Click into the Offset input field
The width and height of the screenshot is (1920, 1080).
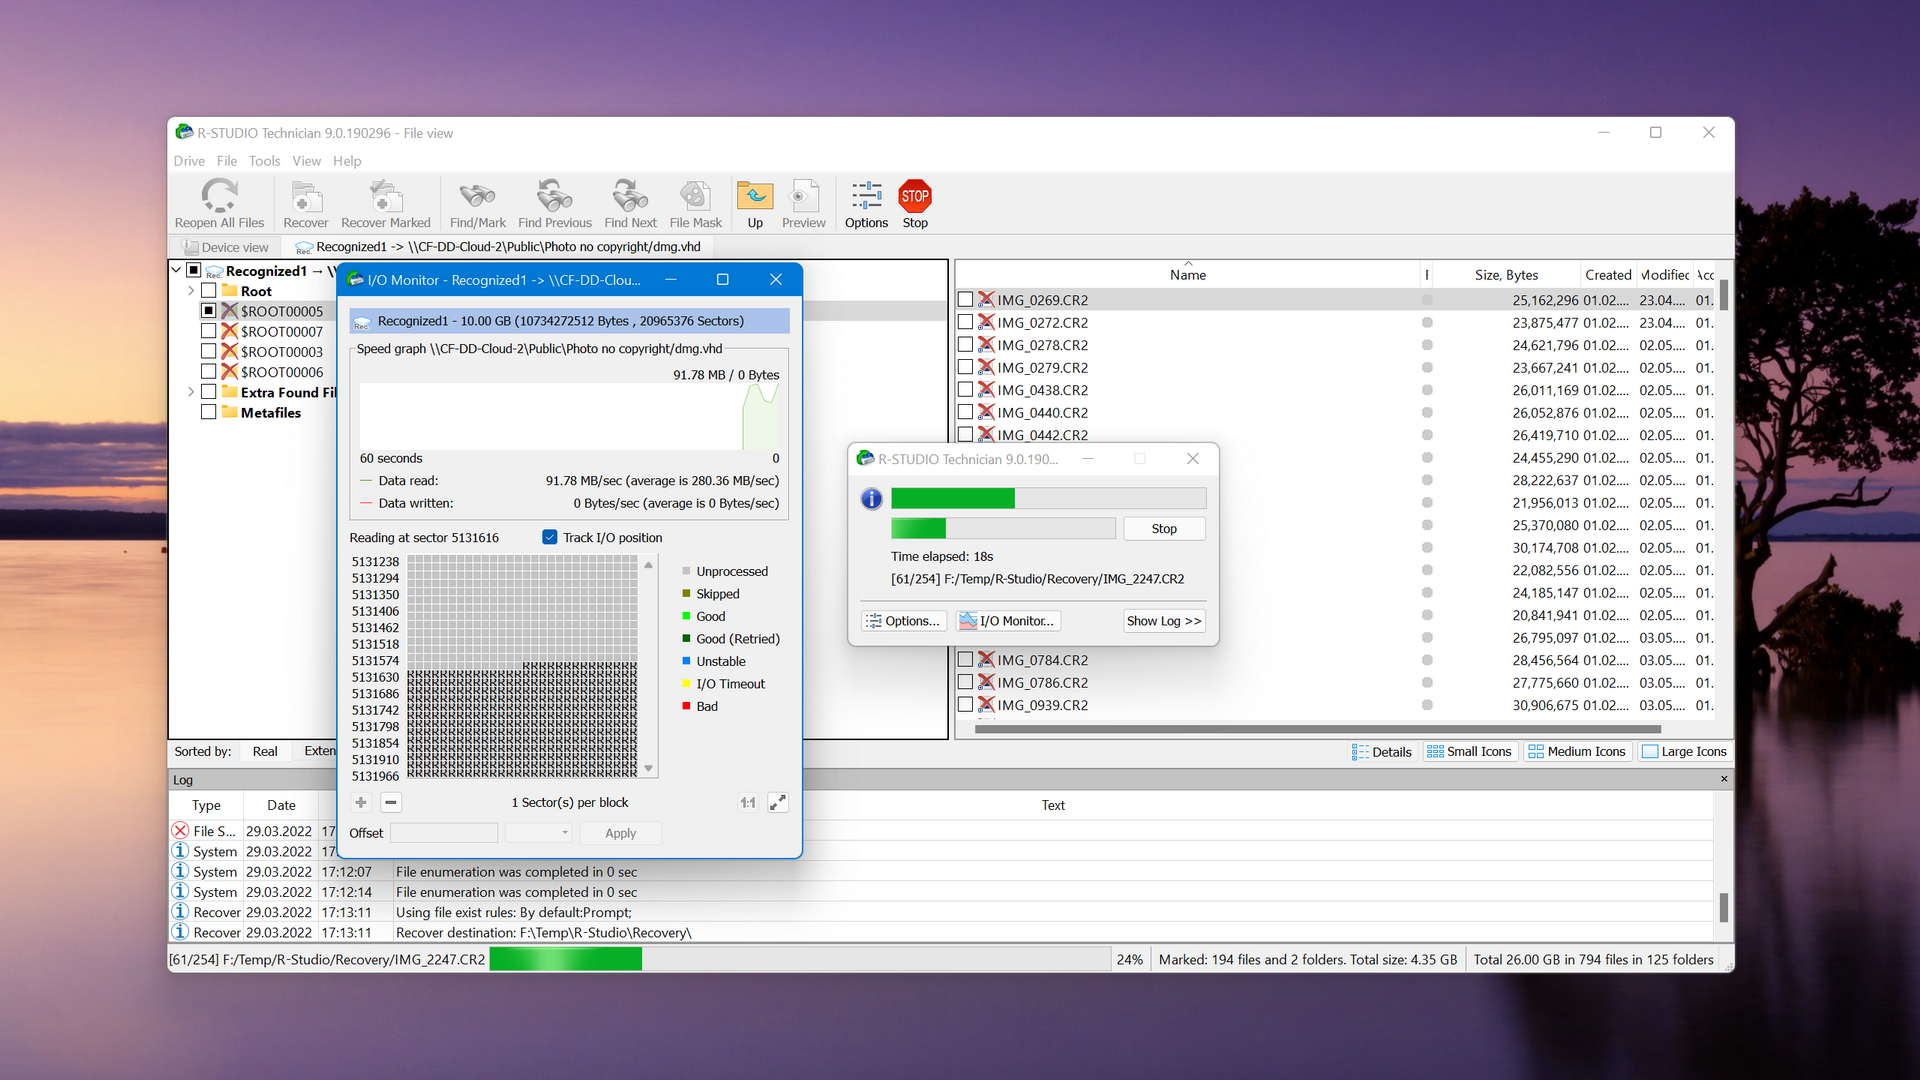pos(444,832)
